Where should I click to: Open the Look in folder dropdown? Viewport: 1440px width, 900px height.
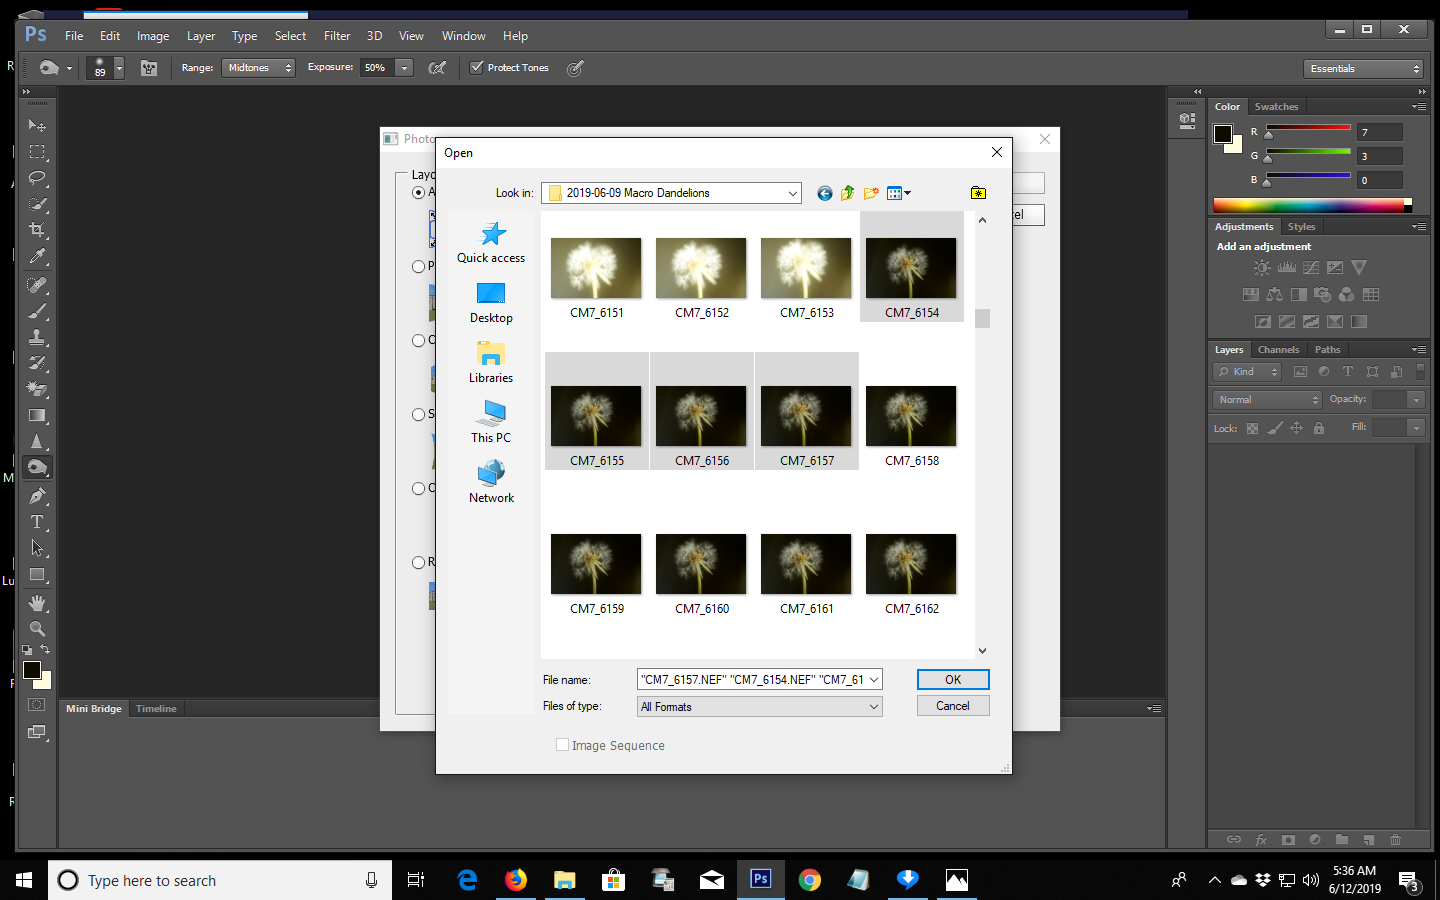coord(792,193)
